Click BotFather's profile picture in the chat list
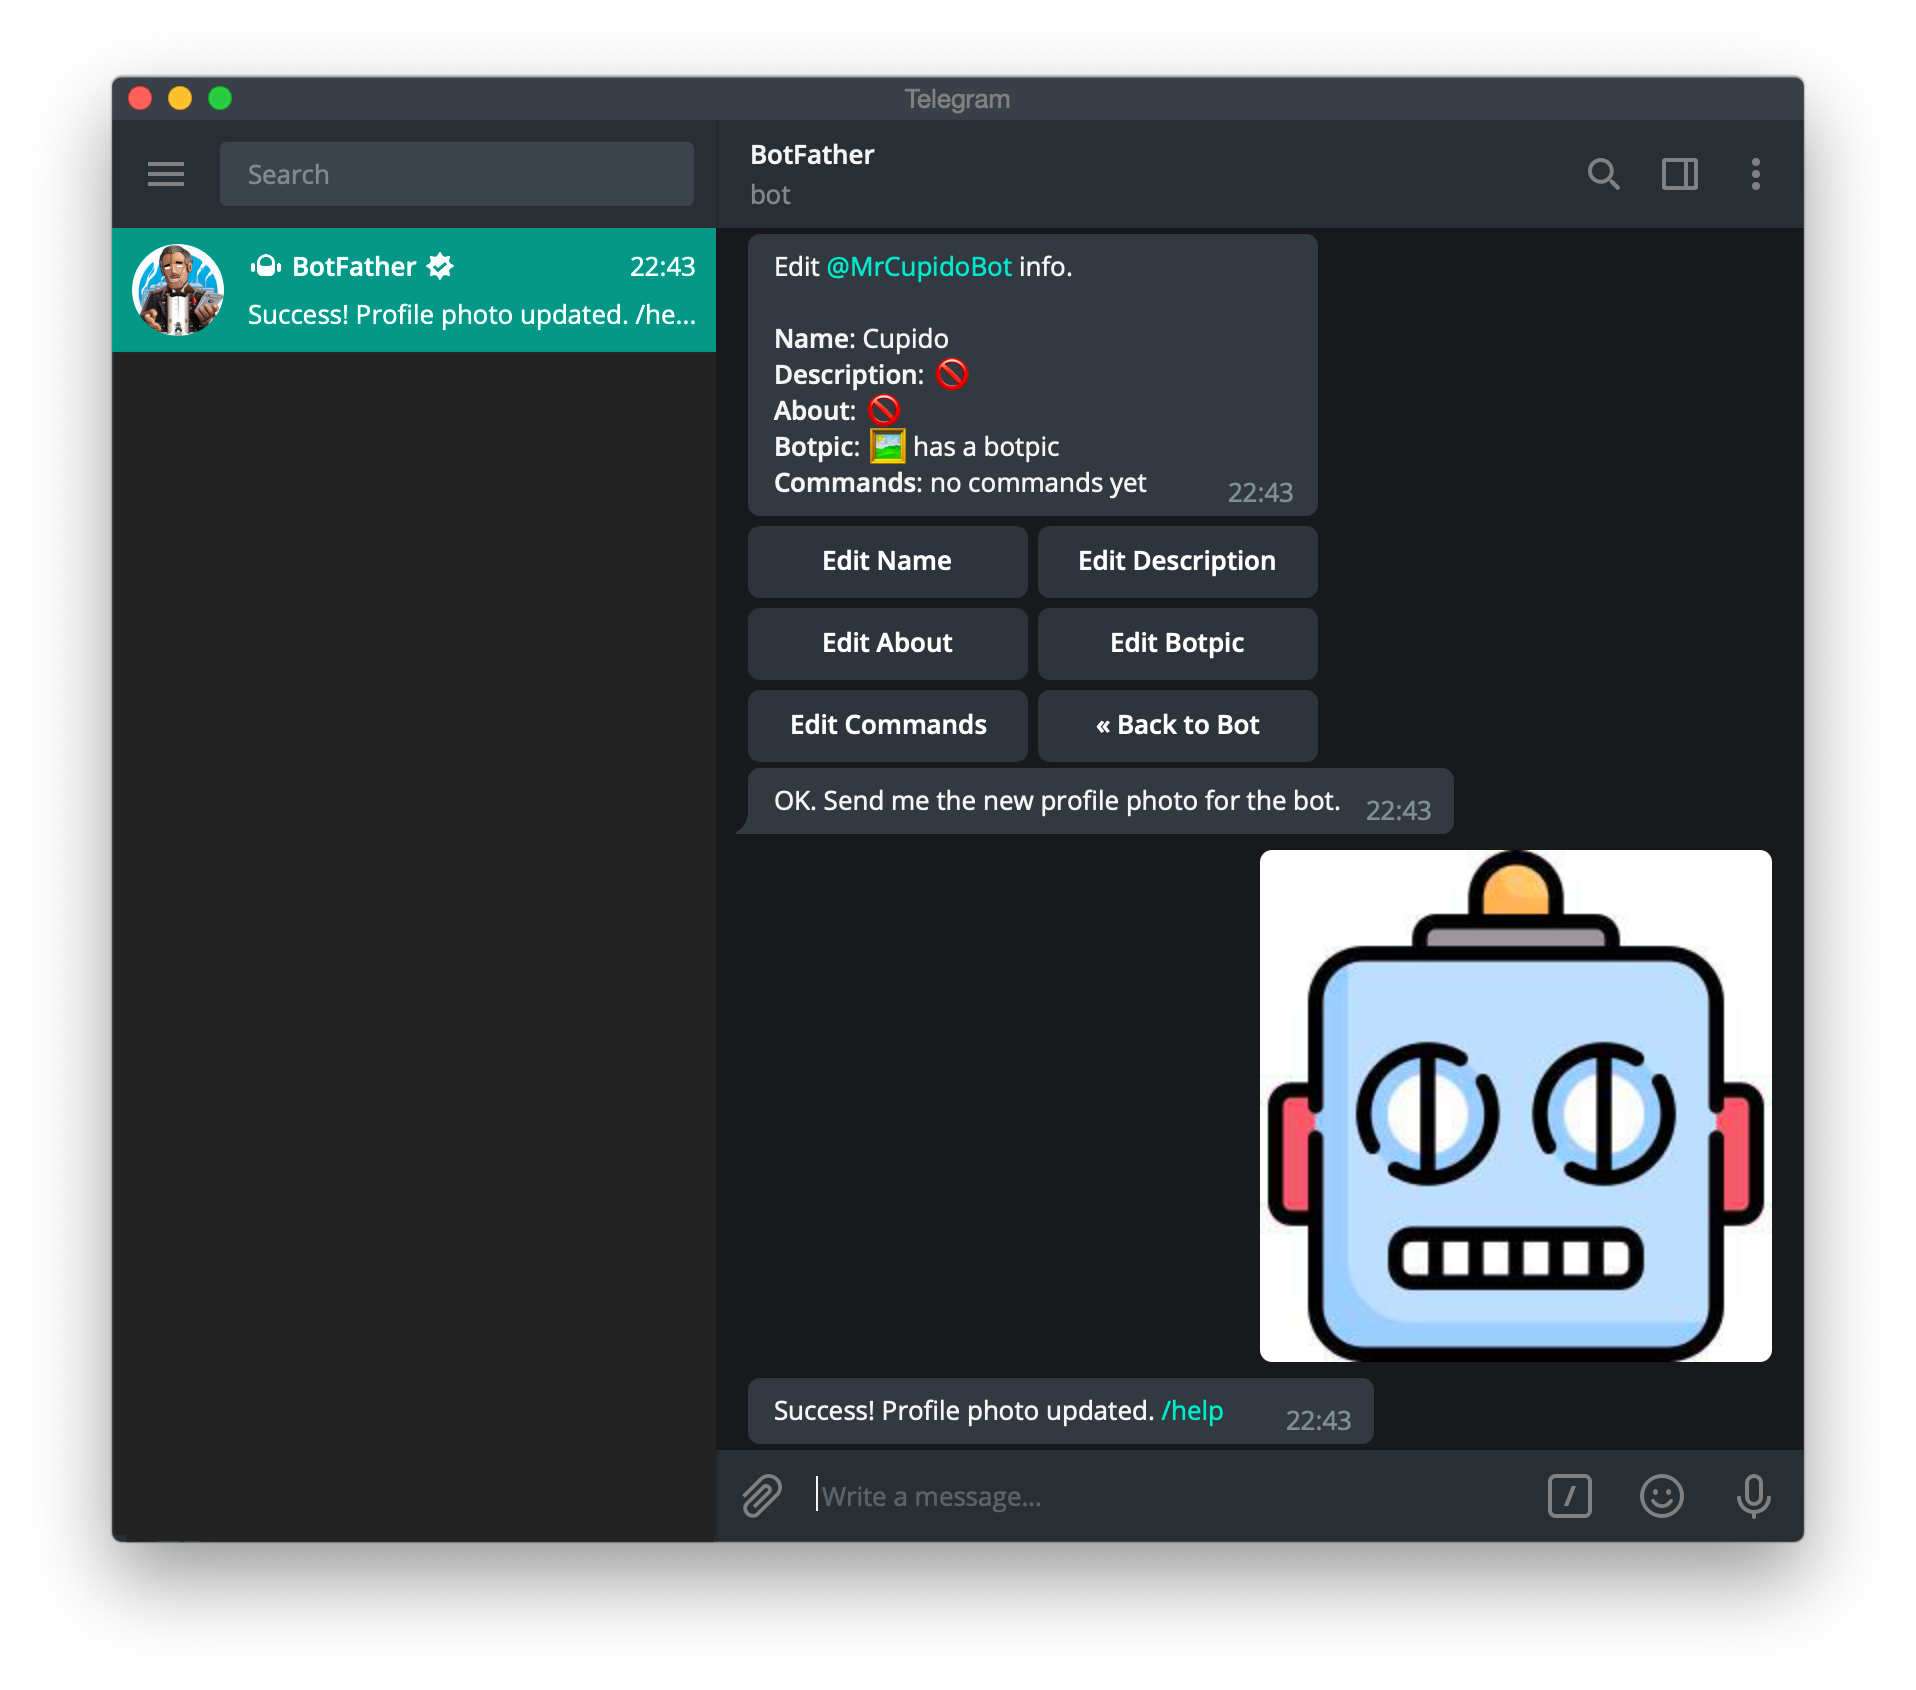This screenshot has width=1916, height=1690. [x=178, y=290]
